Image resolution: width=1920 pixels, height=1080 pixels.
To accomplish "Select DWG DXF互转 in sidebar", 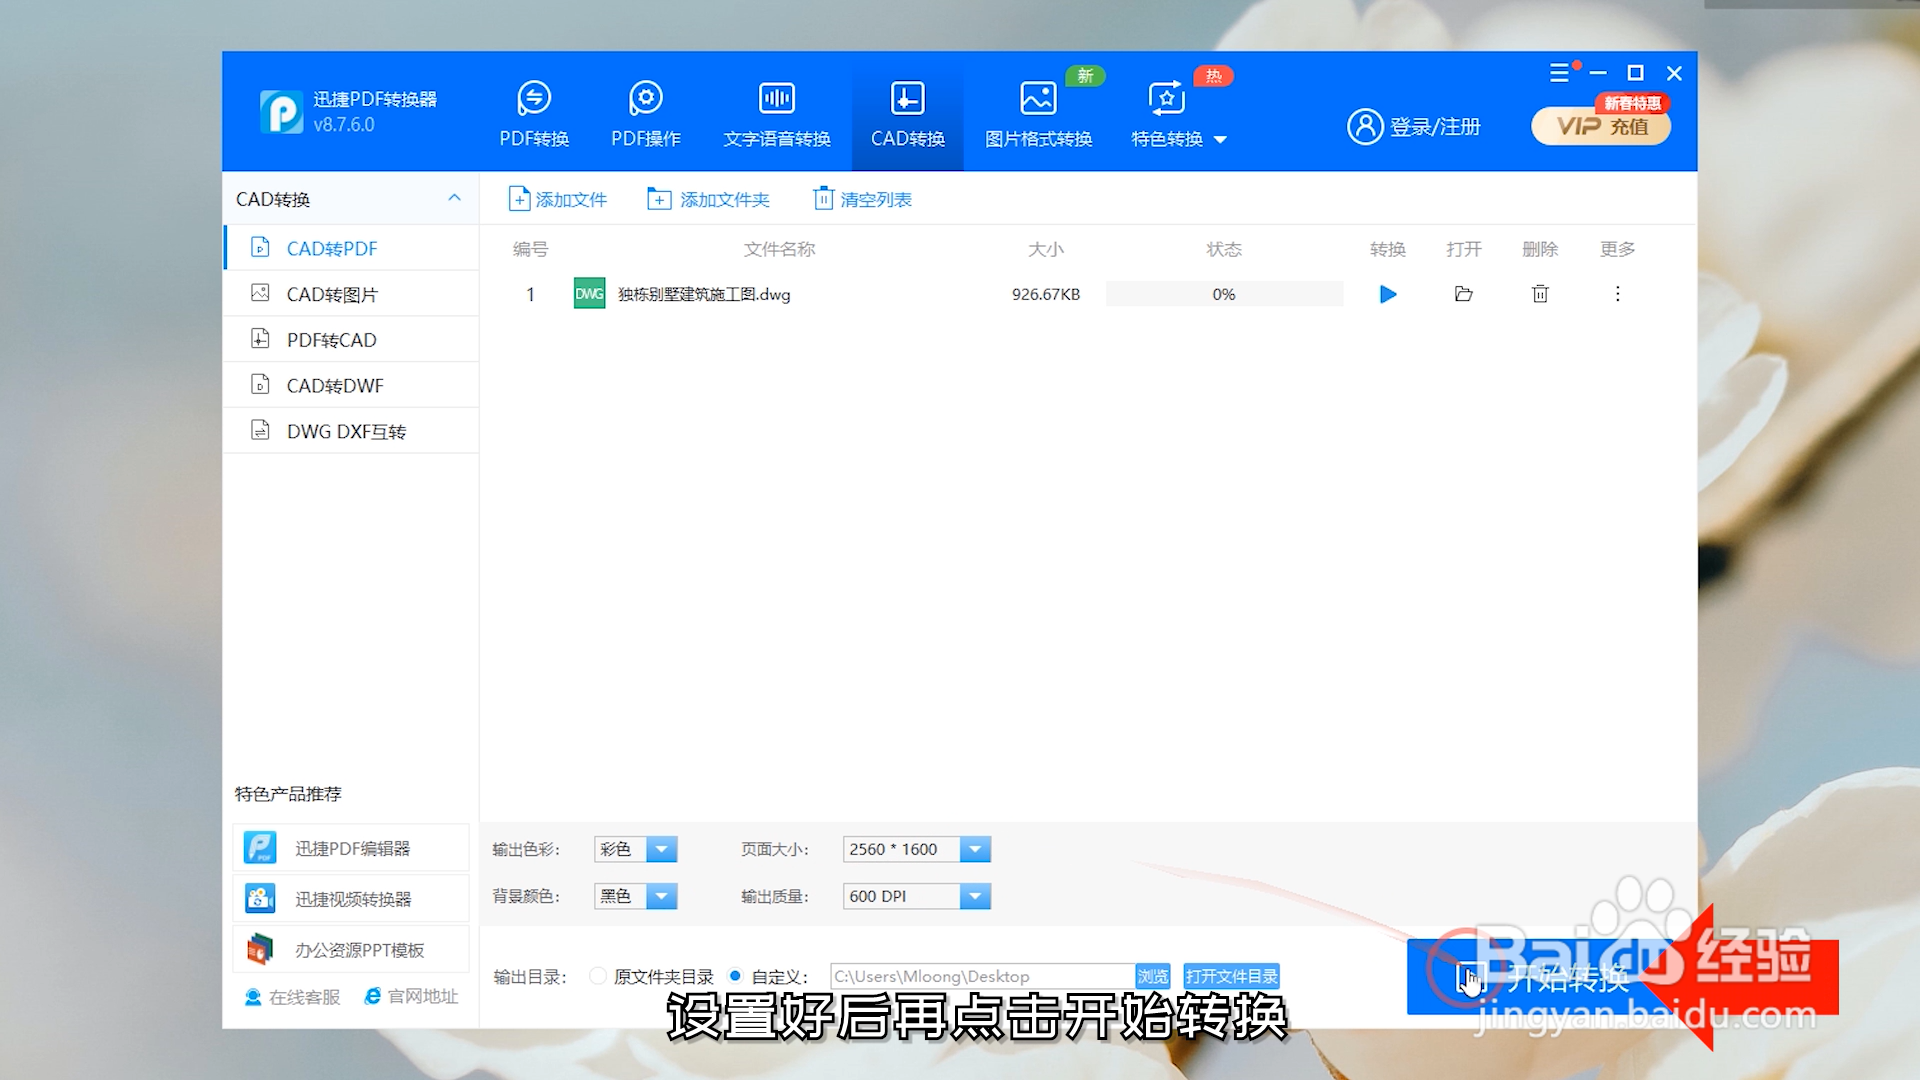I will click(x=351, y=431).
